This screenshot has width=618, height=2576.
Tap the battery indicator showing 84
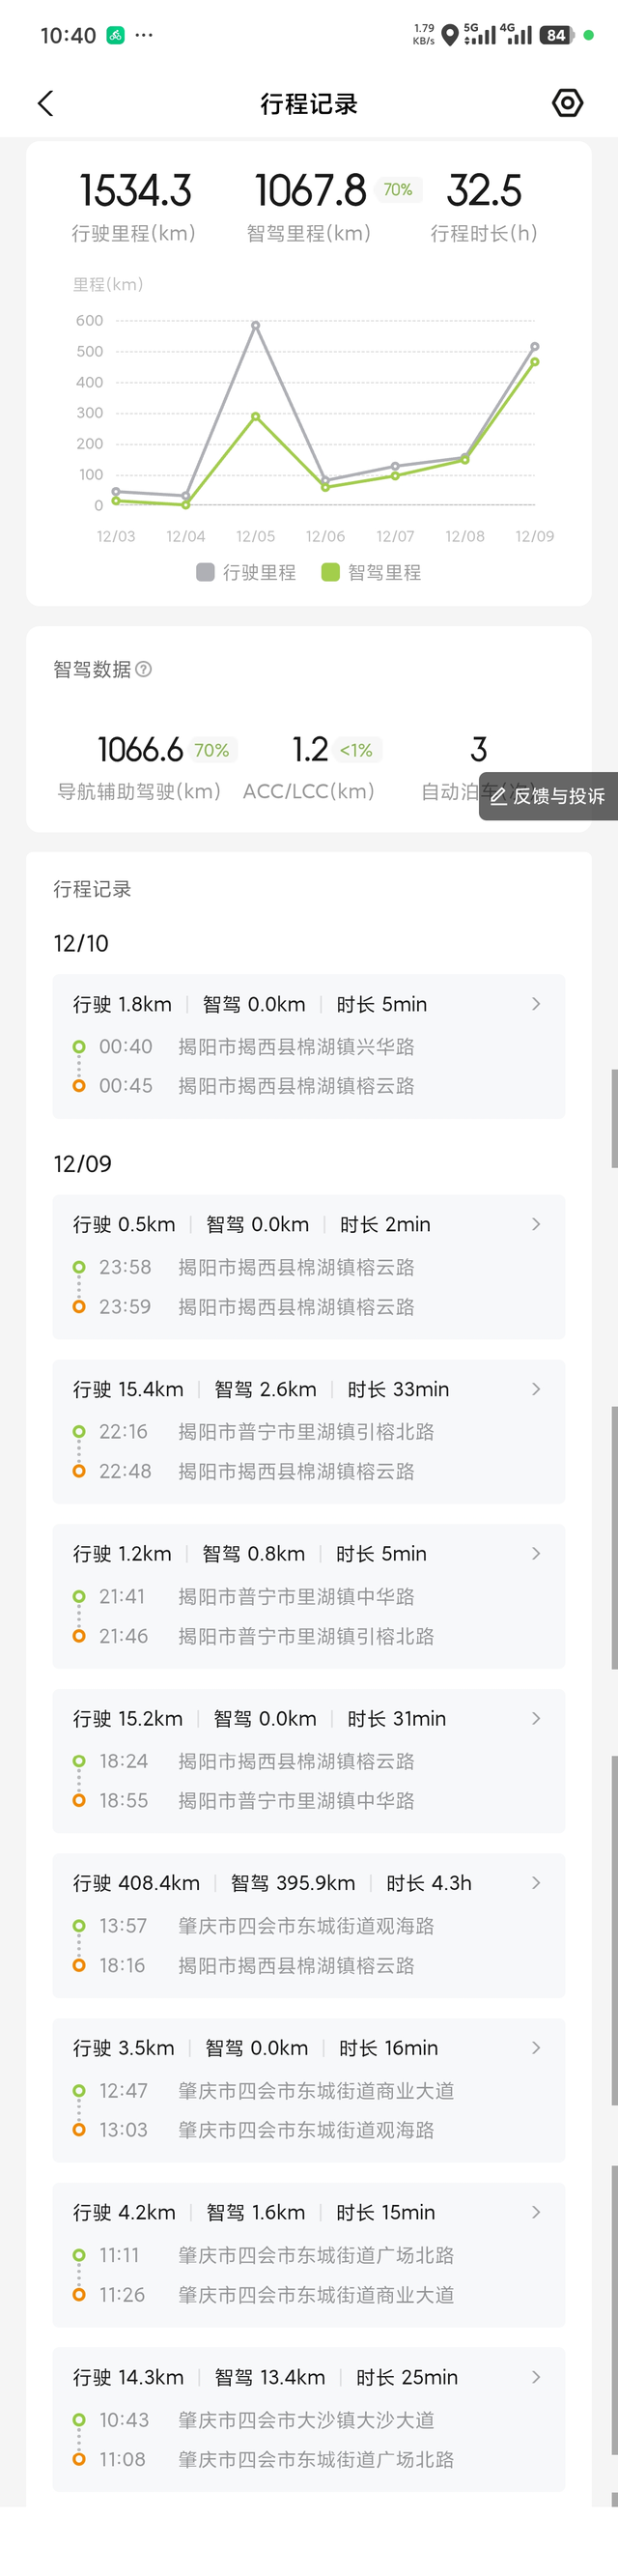pos(555,35)
